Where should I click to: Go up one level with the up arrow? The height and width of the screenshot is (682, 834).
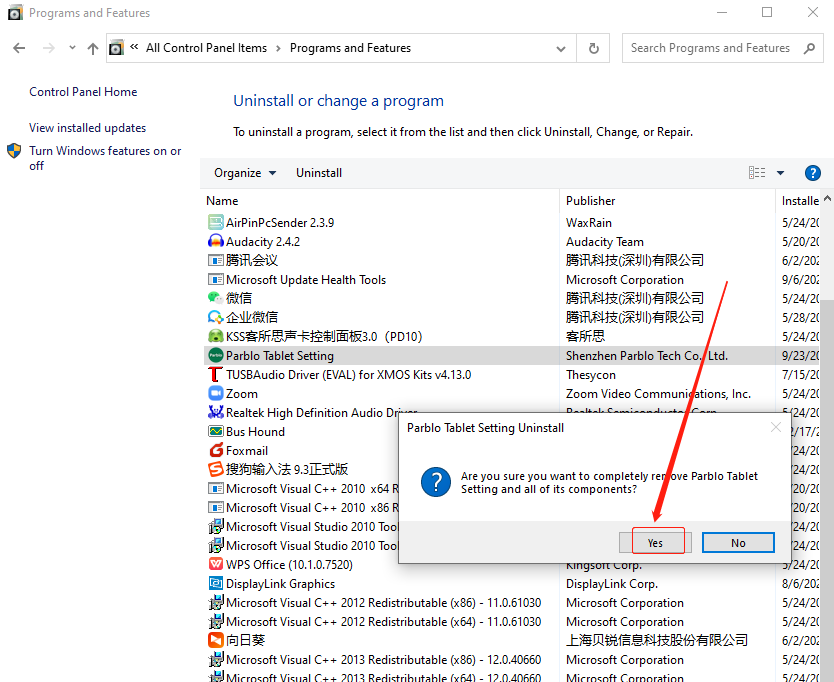[93, 48]
